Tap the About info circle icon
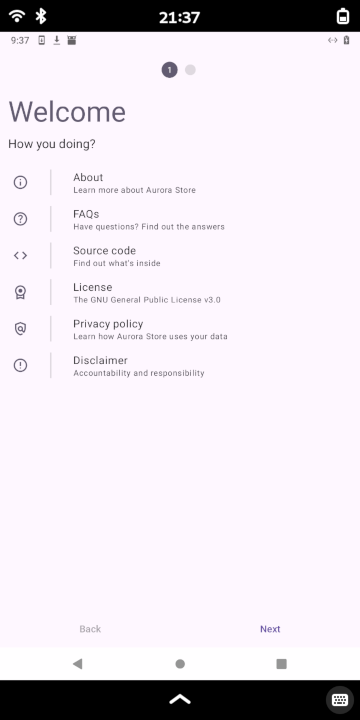The width and height of the screenshot is (360, 720). click(x=20, y=182)
